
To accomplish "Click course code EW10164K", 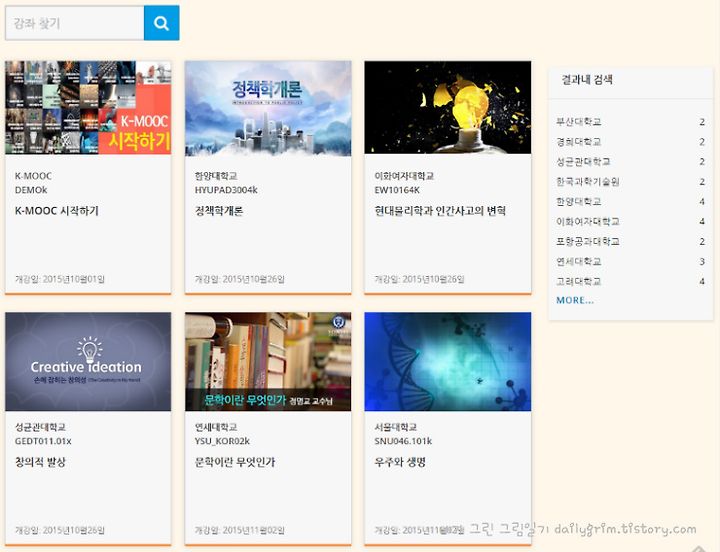I will [397, 190].
